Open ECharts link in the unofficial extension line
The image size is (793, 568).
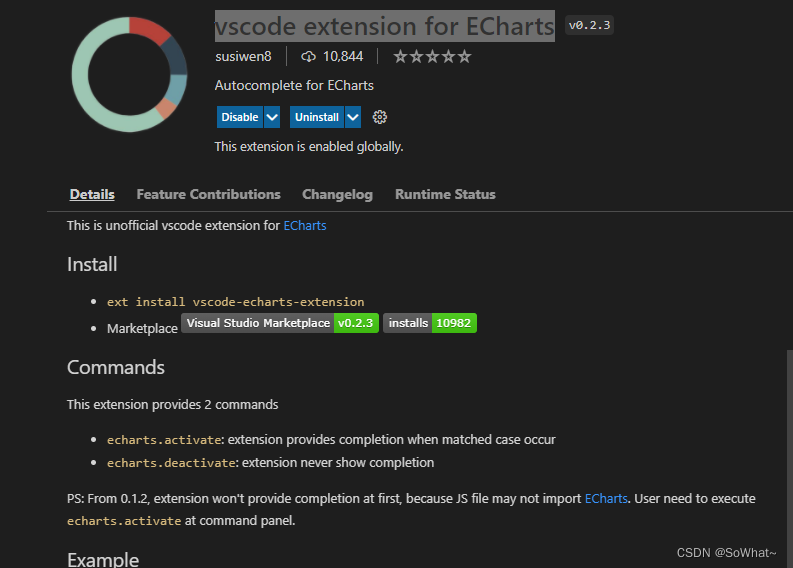(305, 226)
